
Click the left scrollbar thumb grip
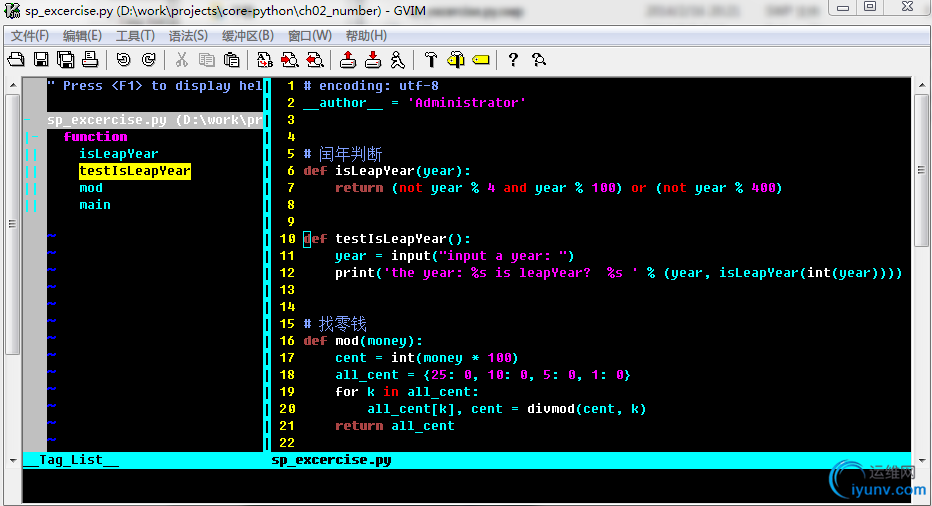[x=13, y=224]
